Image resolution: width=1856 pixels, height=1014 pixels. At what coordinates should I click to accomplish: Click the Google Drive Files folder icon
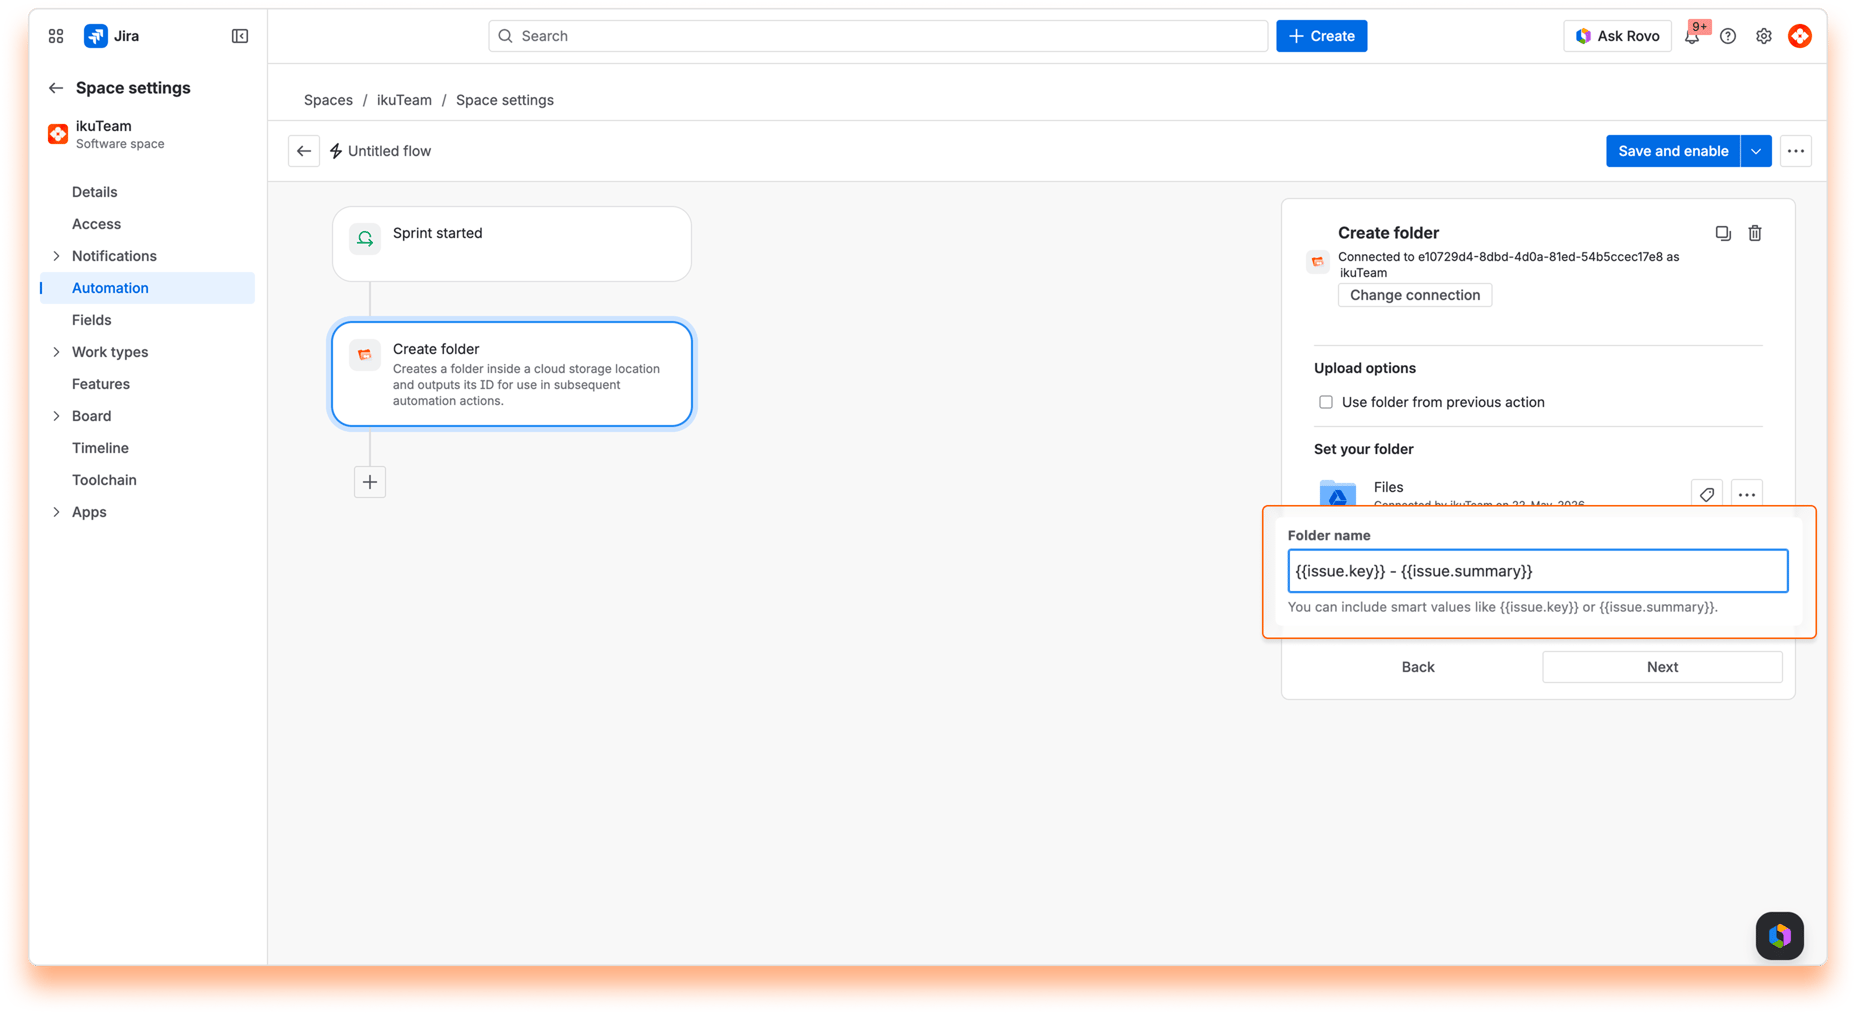(1338, 494)
